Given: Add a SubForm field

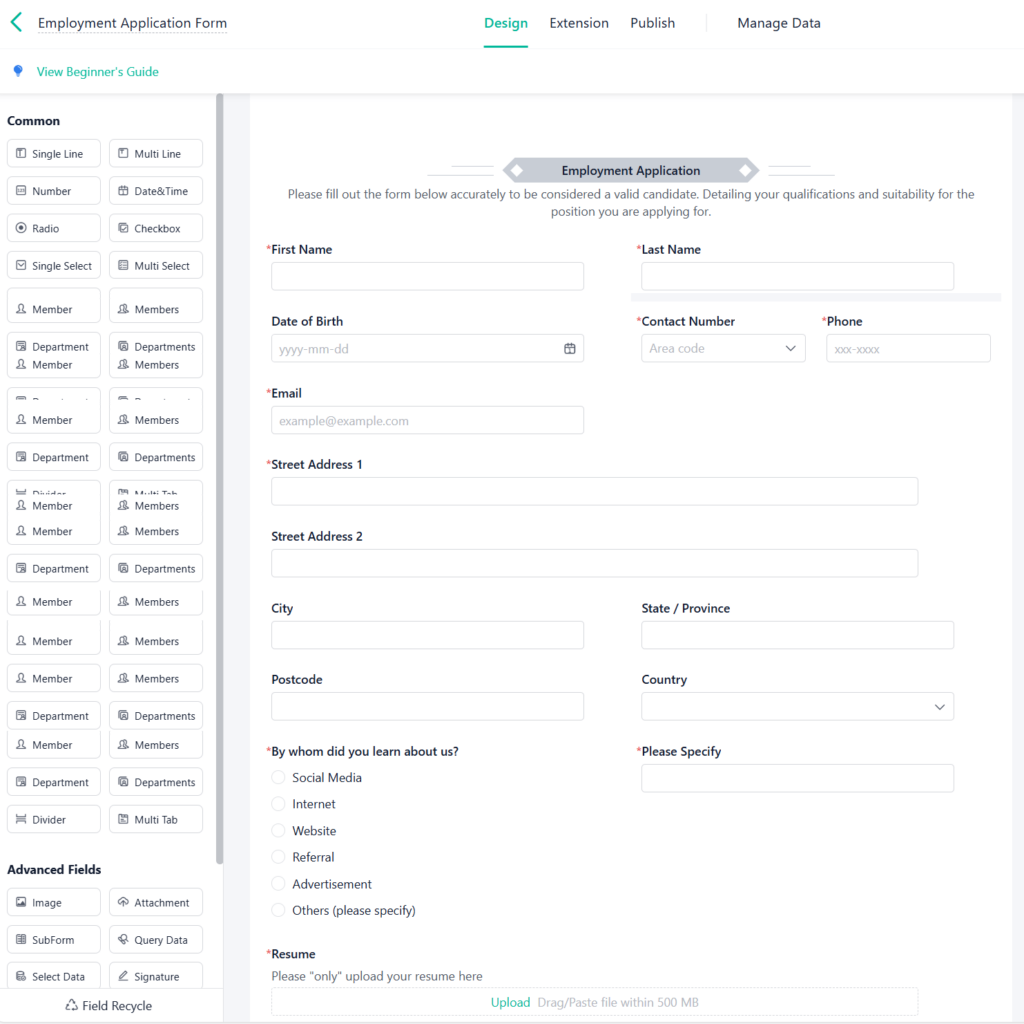Looking at the screenshot, I should [54, 940].
